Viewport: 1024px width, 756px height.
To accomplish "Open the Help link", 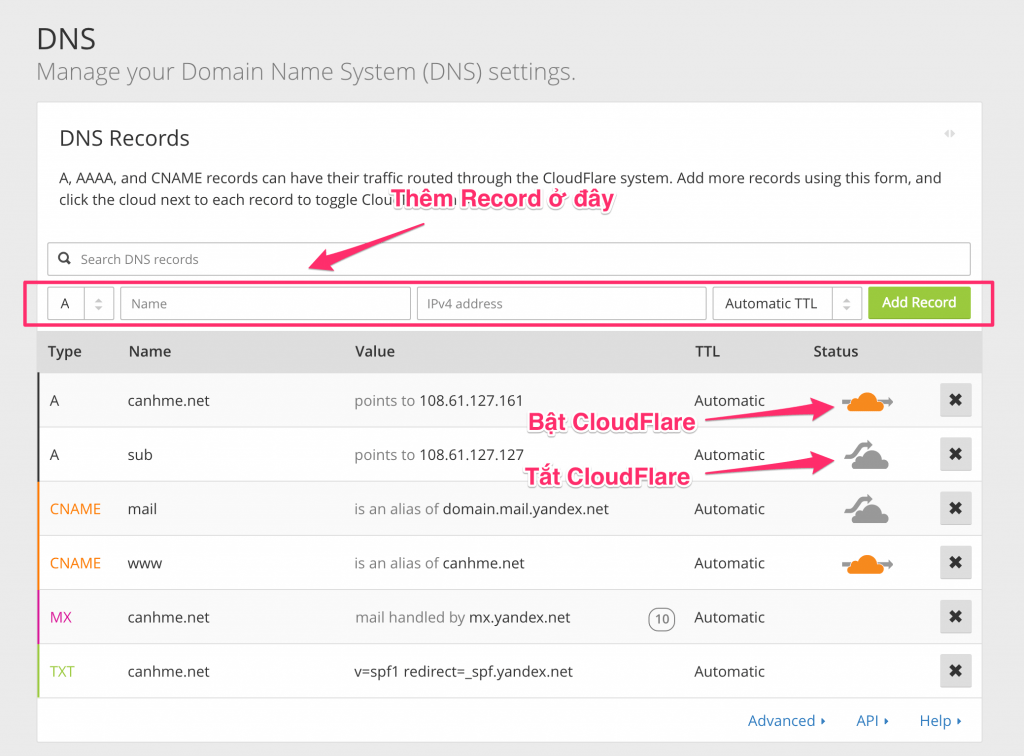I will point(940,720).
